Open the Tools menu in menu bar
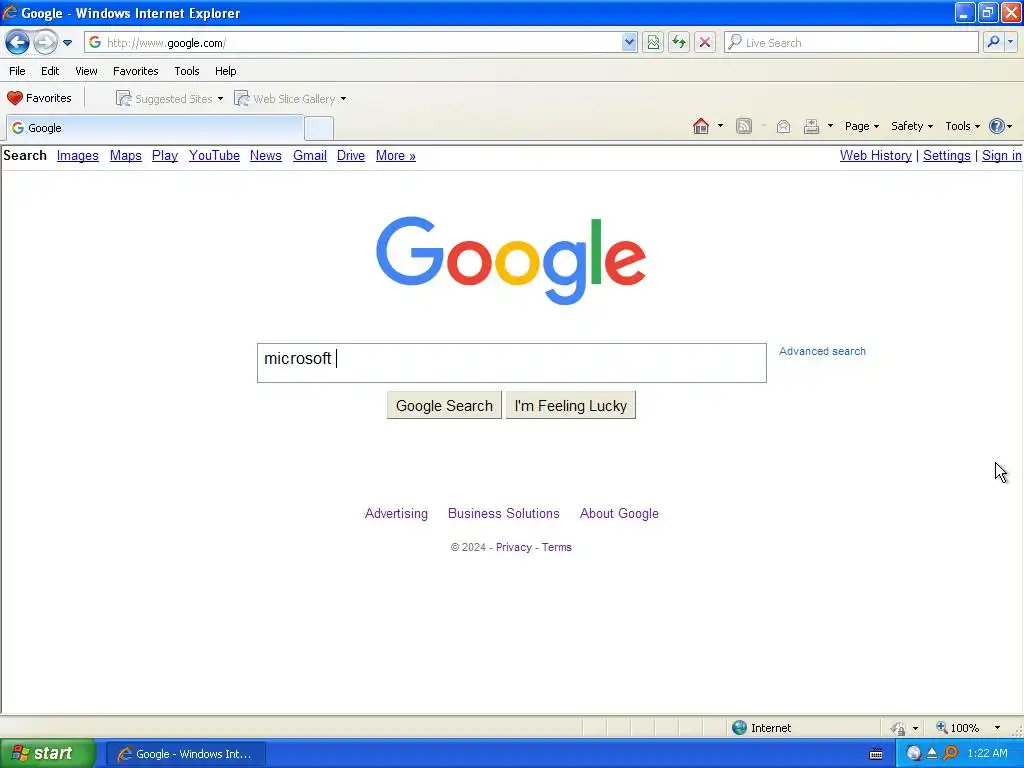 (187, 71)
